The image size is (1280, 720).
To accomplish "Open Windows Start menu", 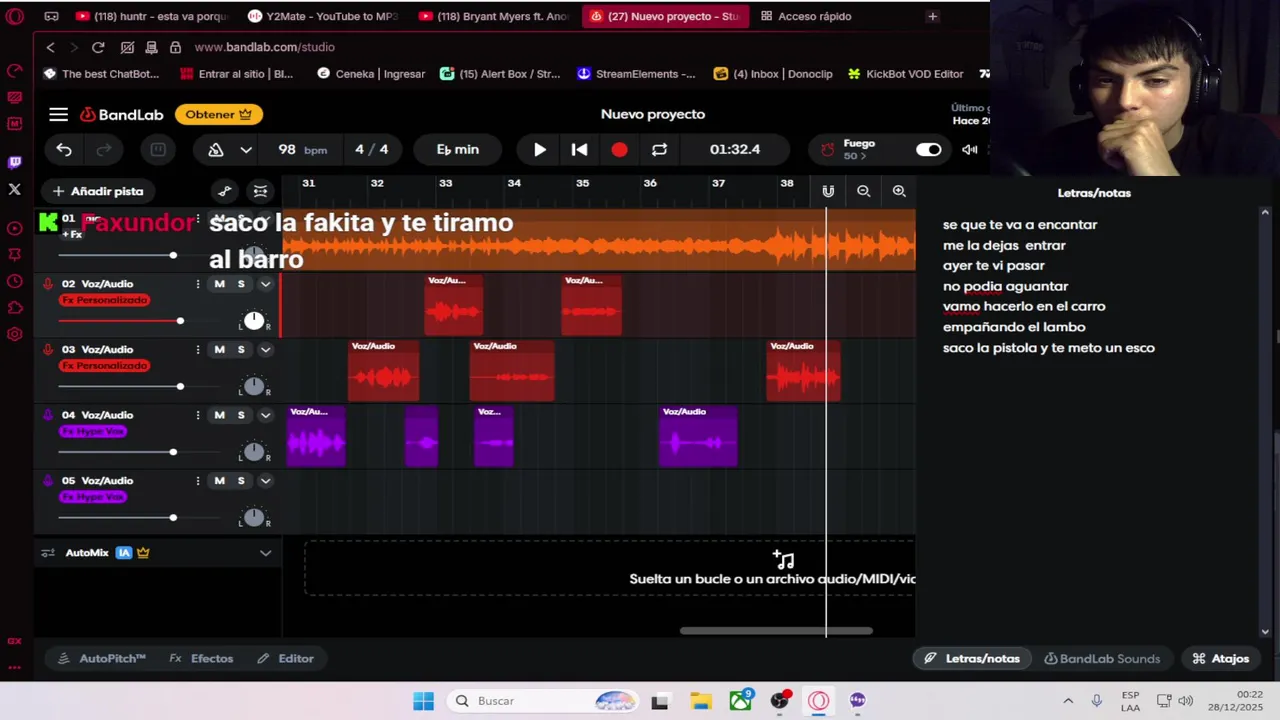I will (x=423, y=701).
